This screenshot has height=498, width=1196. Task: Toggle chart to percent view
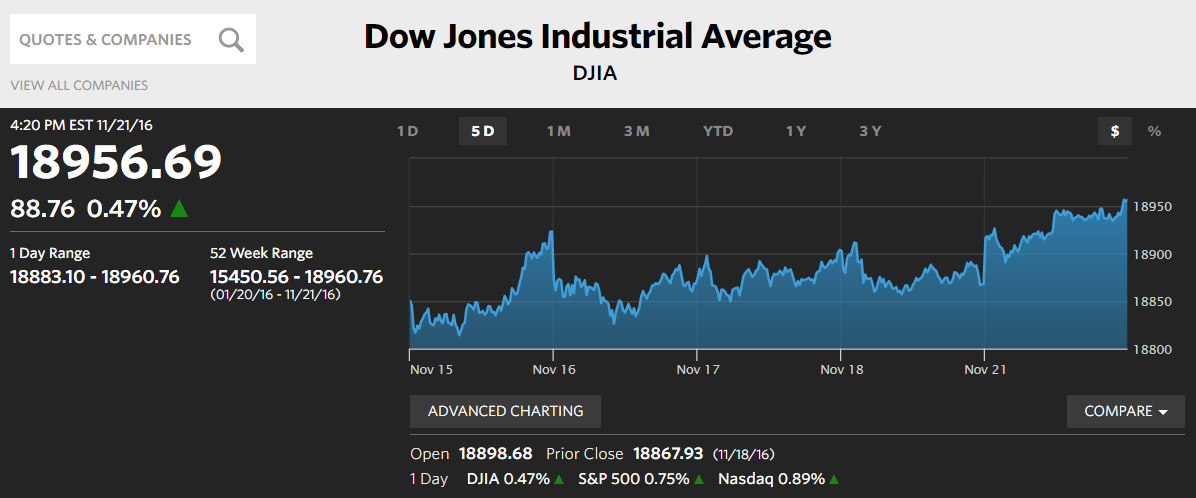[1154, 131]
